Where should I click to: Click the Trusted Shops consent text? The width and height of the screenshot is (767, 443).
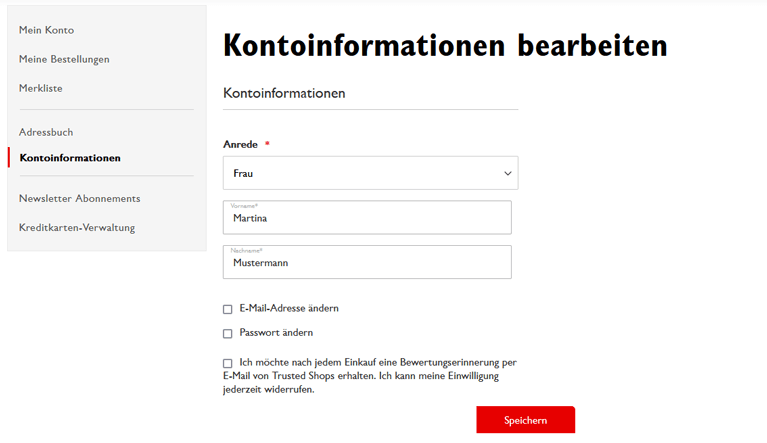coord(370,376)
